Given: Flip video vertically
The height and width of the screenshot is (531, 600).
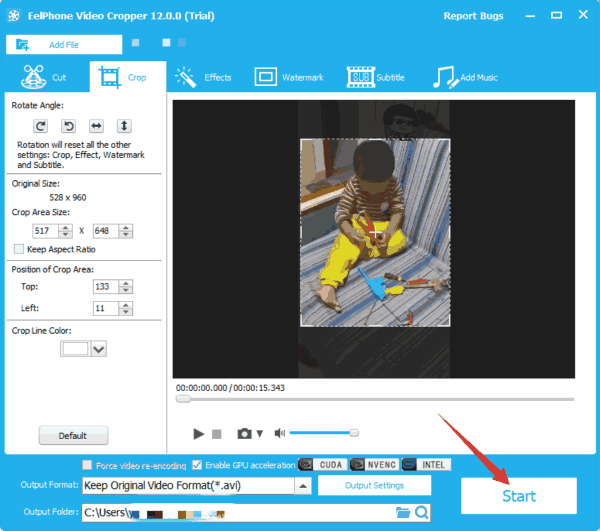Looking at the screenshot, I should [x=124, y=126].
